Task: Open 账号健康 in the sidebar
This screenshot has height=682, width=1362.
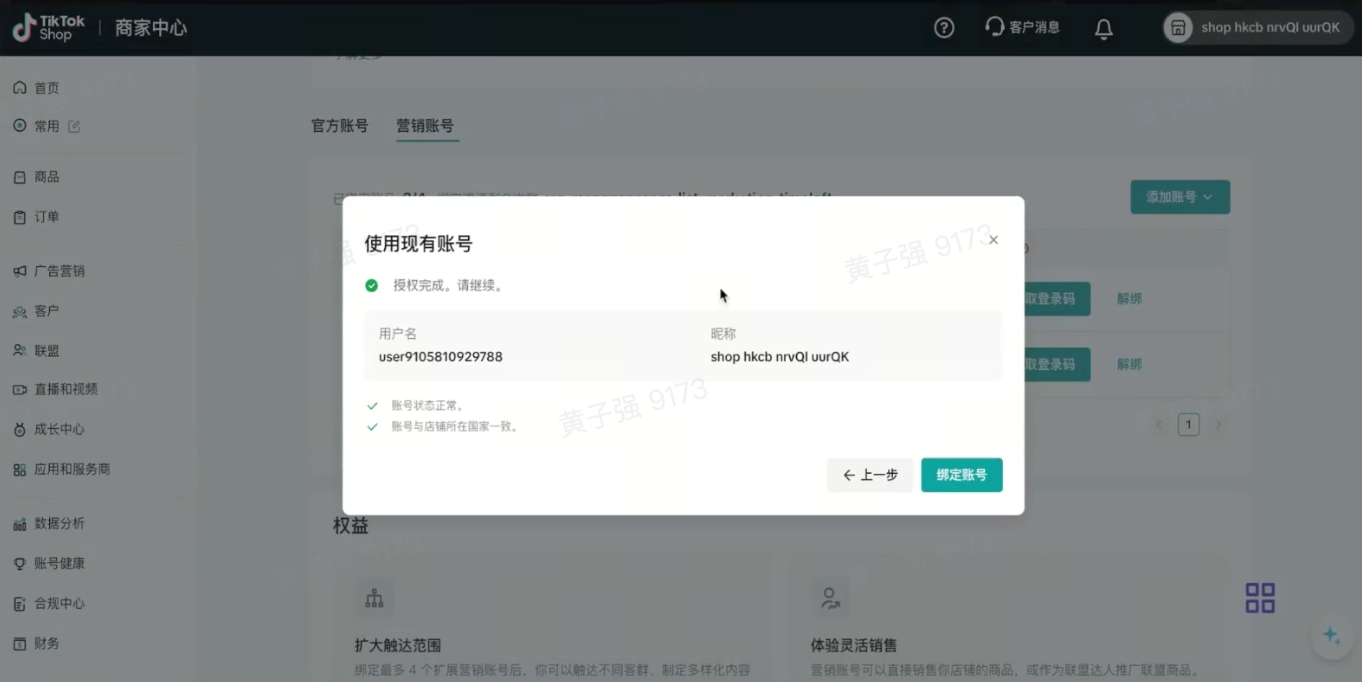Action: point(58,563)
